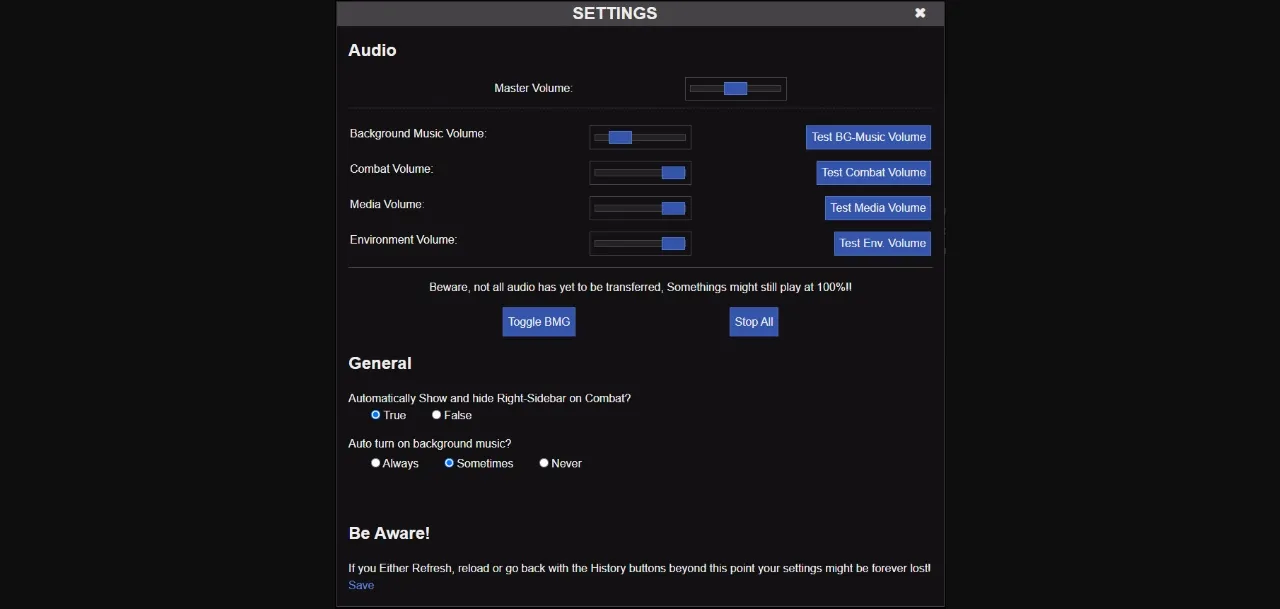Choose Never for auto background music

(544, 463)
